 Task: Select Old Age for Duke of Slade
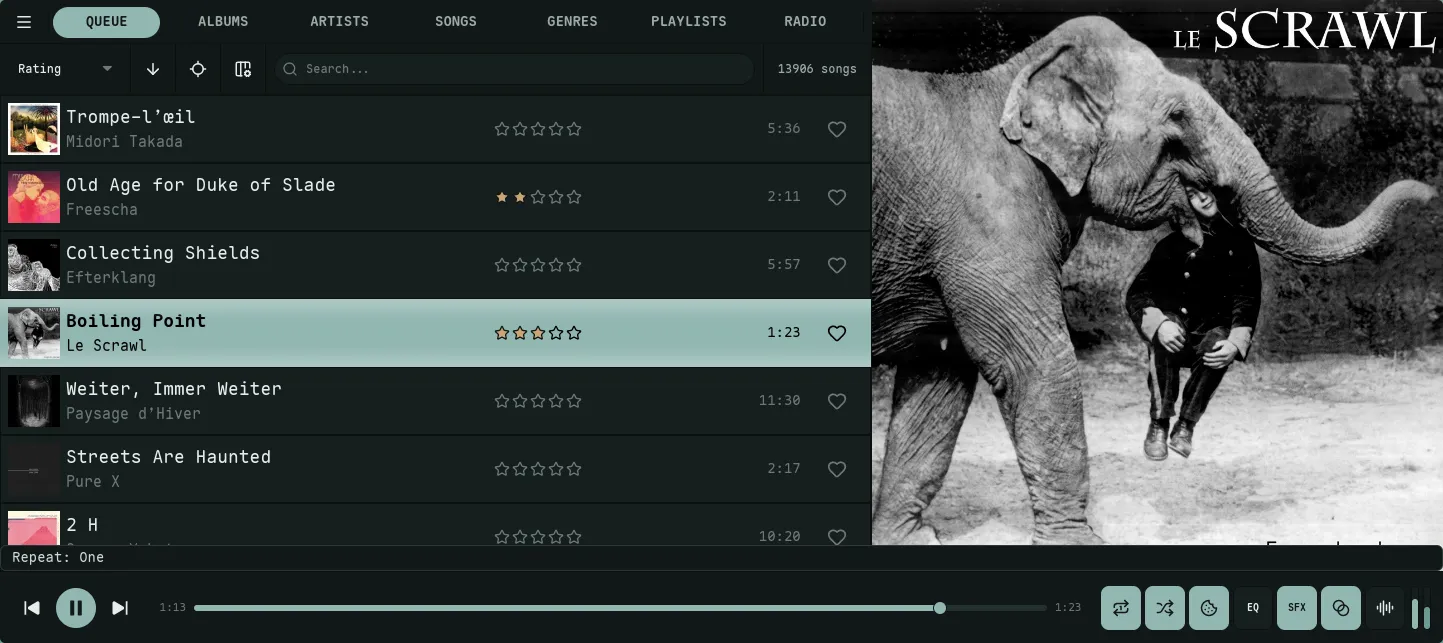pyautogui.click(x=200, y=185)
